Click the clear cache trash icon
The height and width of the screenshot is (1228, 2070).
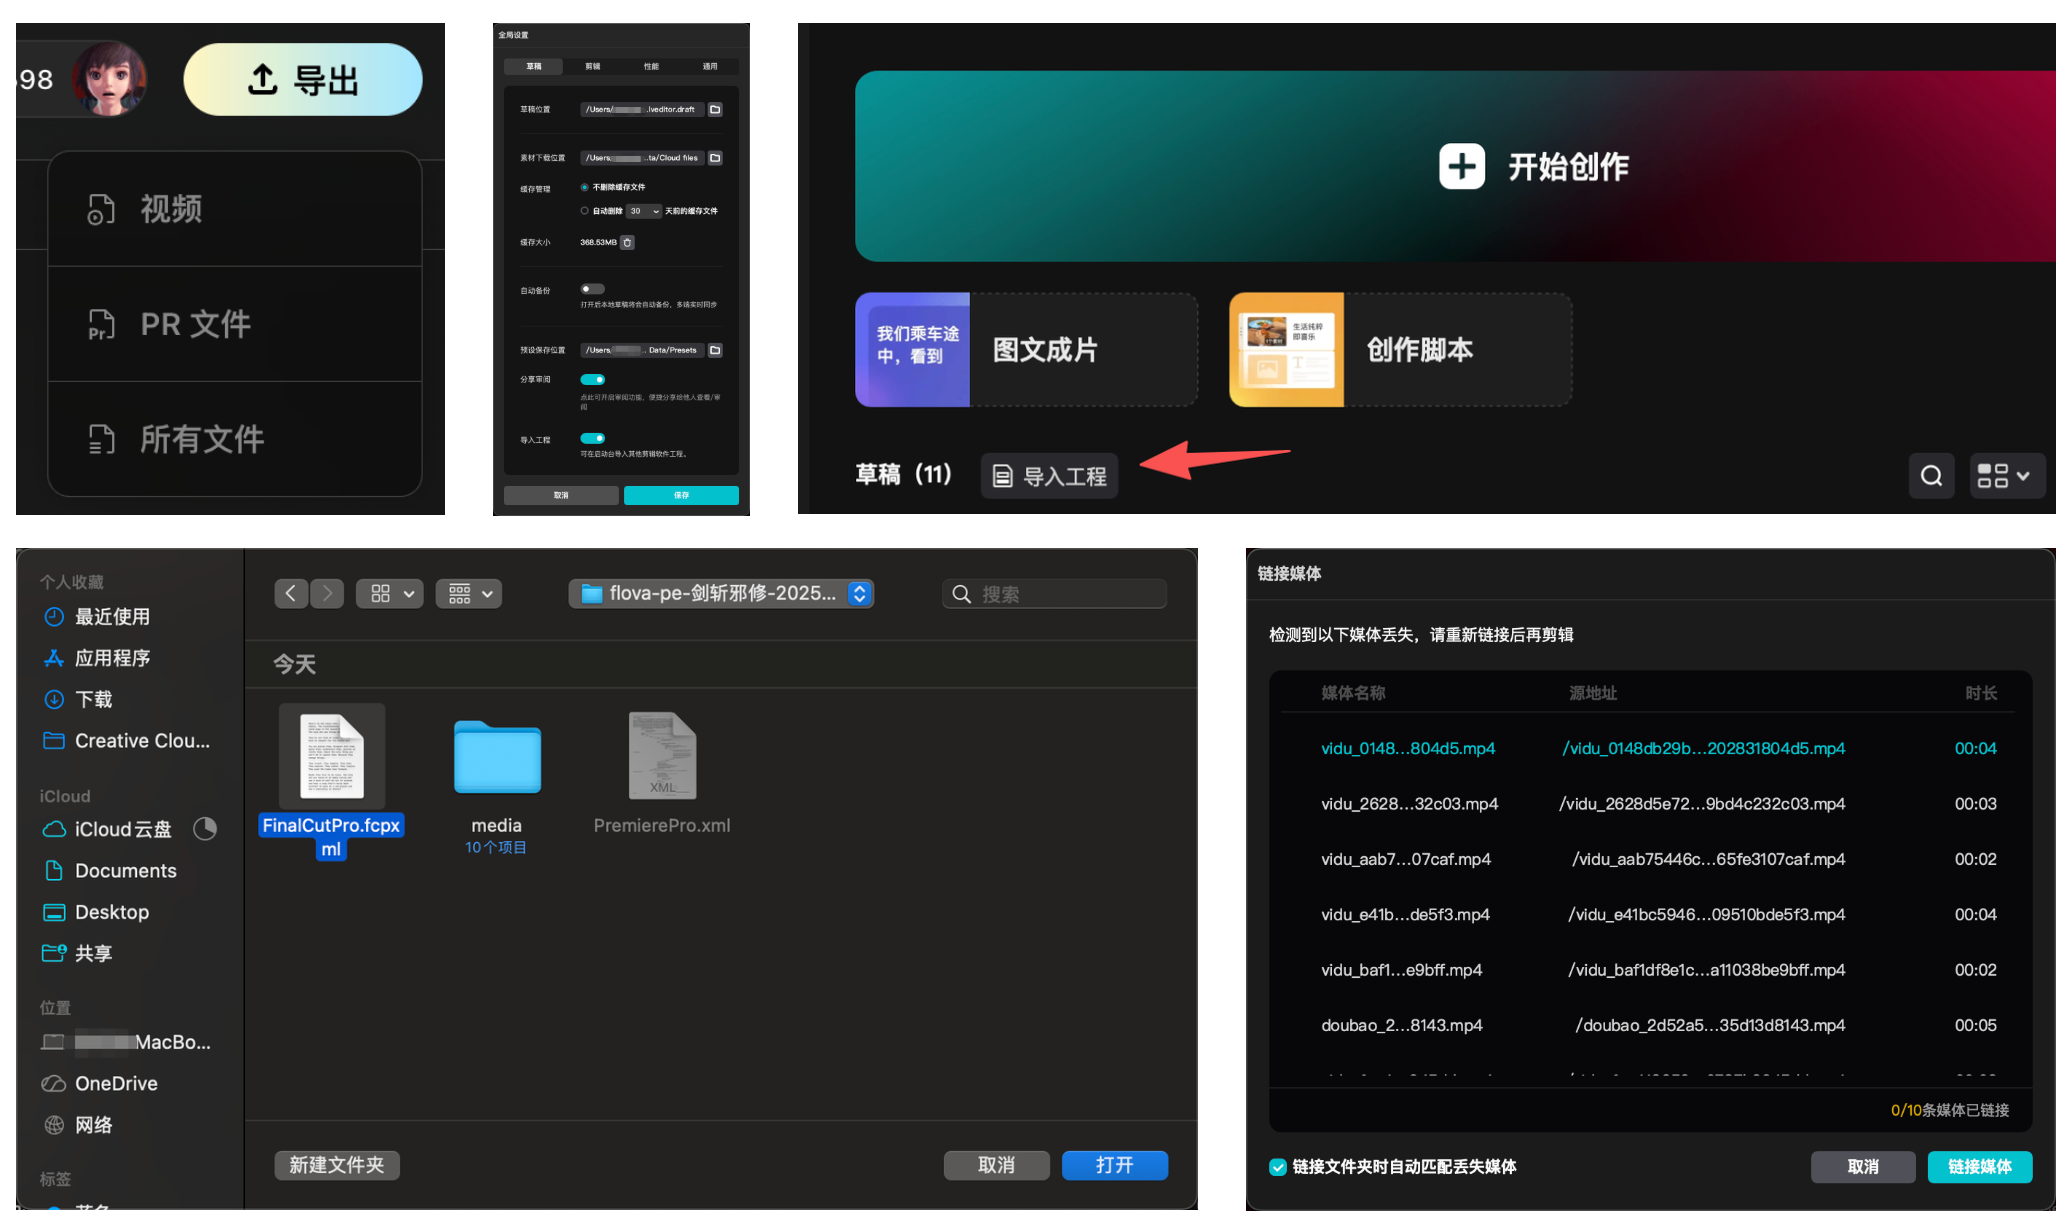pos(627,242)
